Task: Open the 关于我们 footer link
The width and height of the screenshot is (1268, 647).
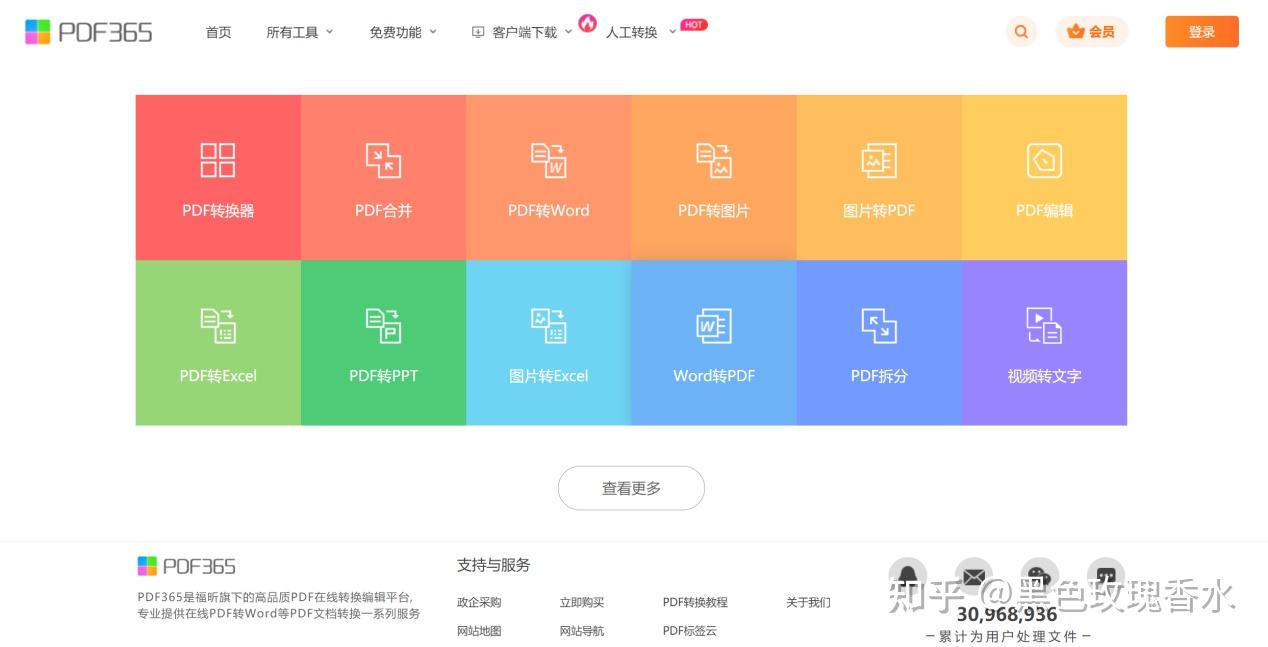Action: 808,602
